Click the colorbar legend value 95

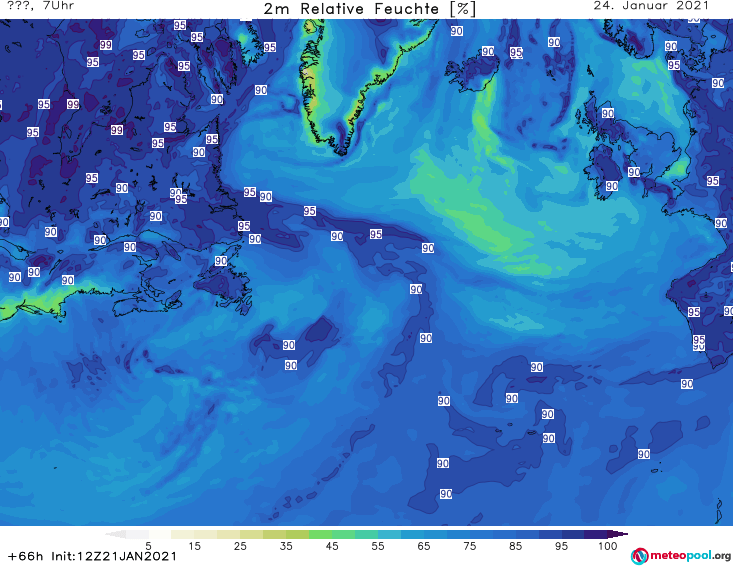561,546
